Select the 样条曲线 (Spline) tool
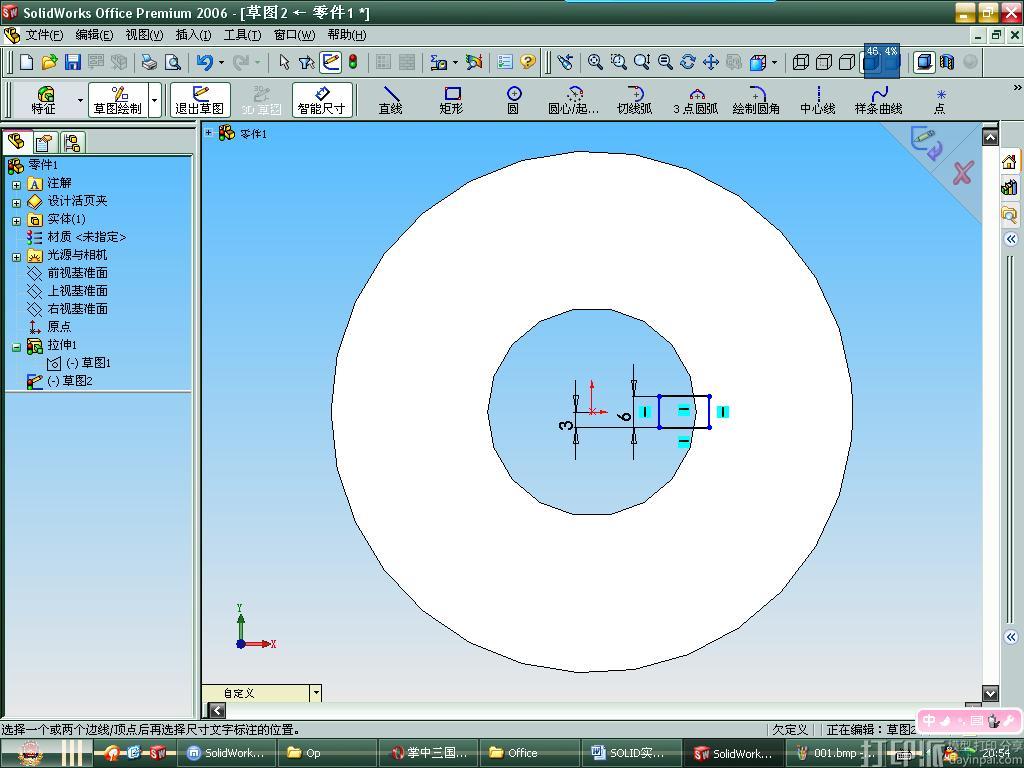1024x768 pixels. (878, 99)
